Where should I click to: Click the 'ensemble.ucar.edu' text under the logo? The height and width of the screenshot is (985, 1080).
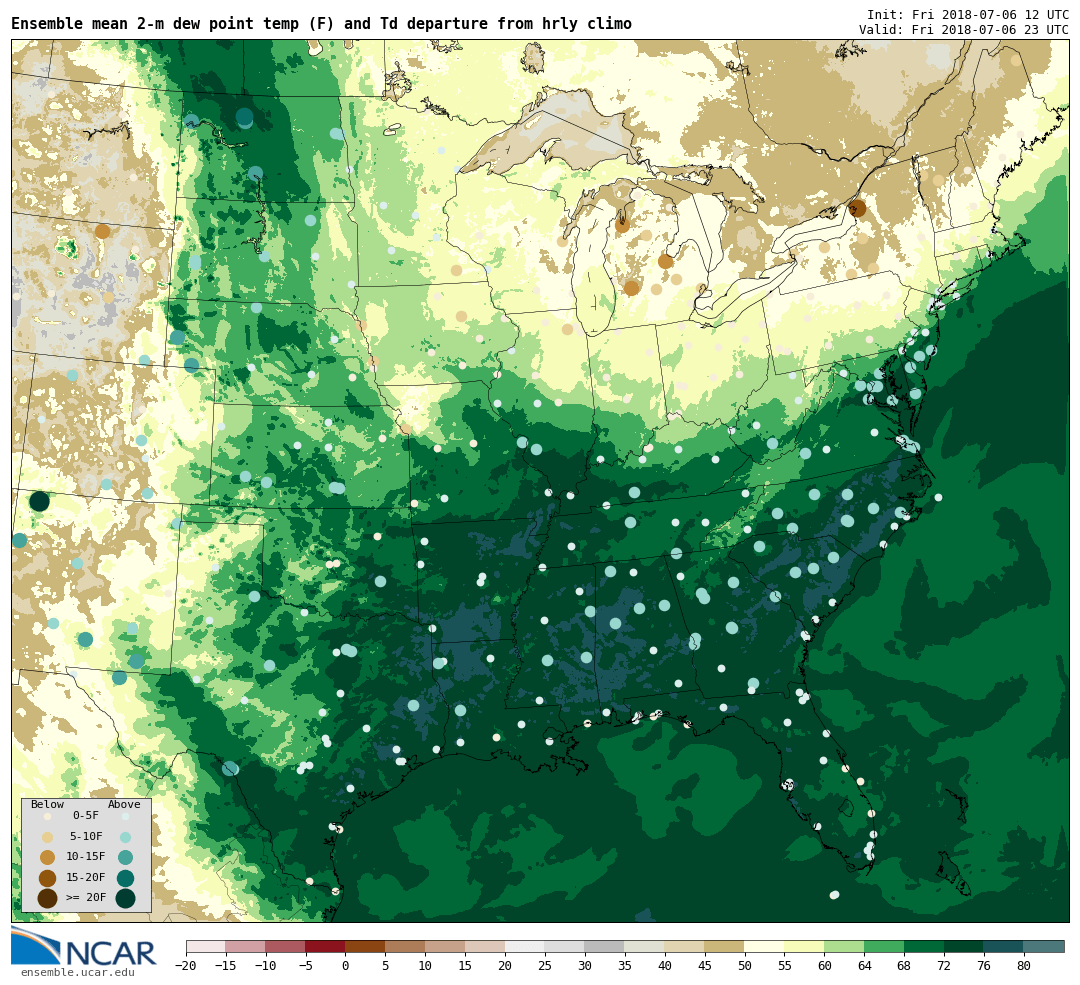pyautogui.click(x=78, y=972)
